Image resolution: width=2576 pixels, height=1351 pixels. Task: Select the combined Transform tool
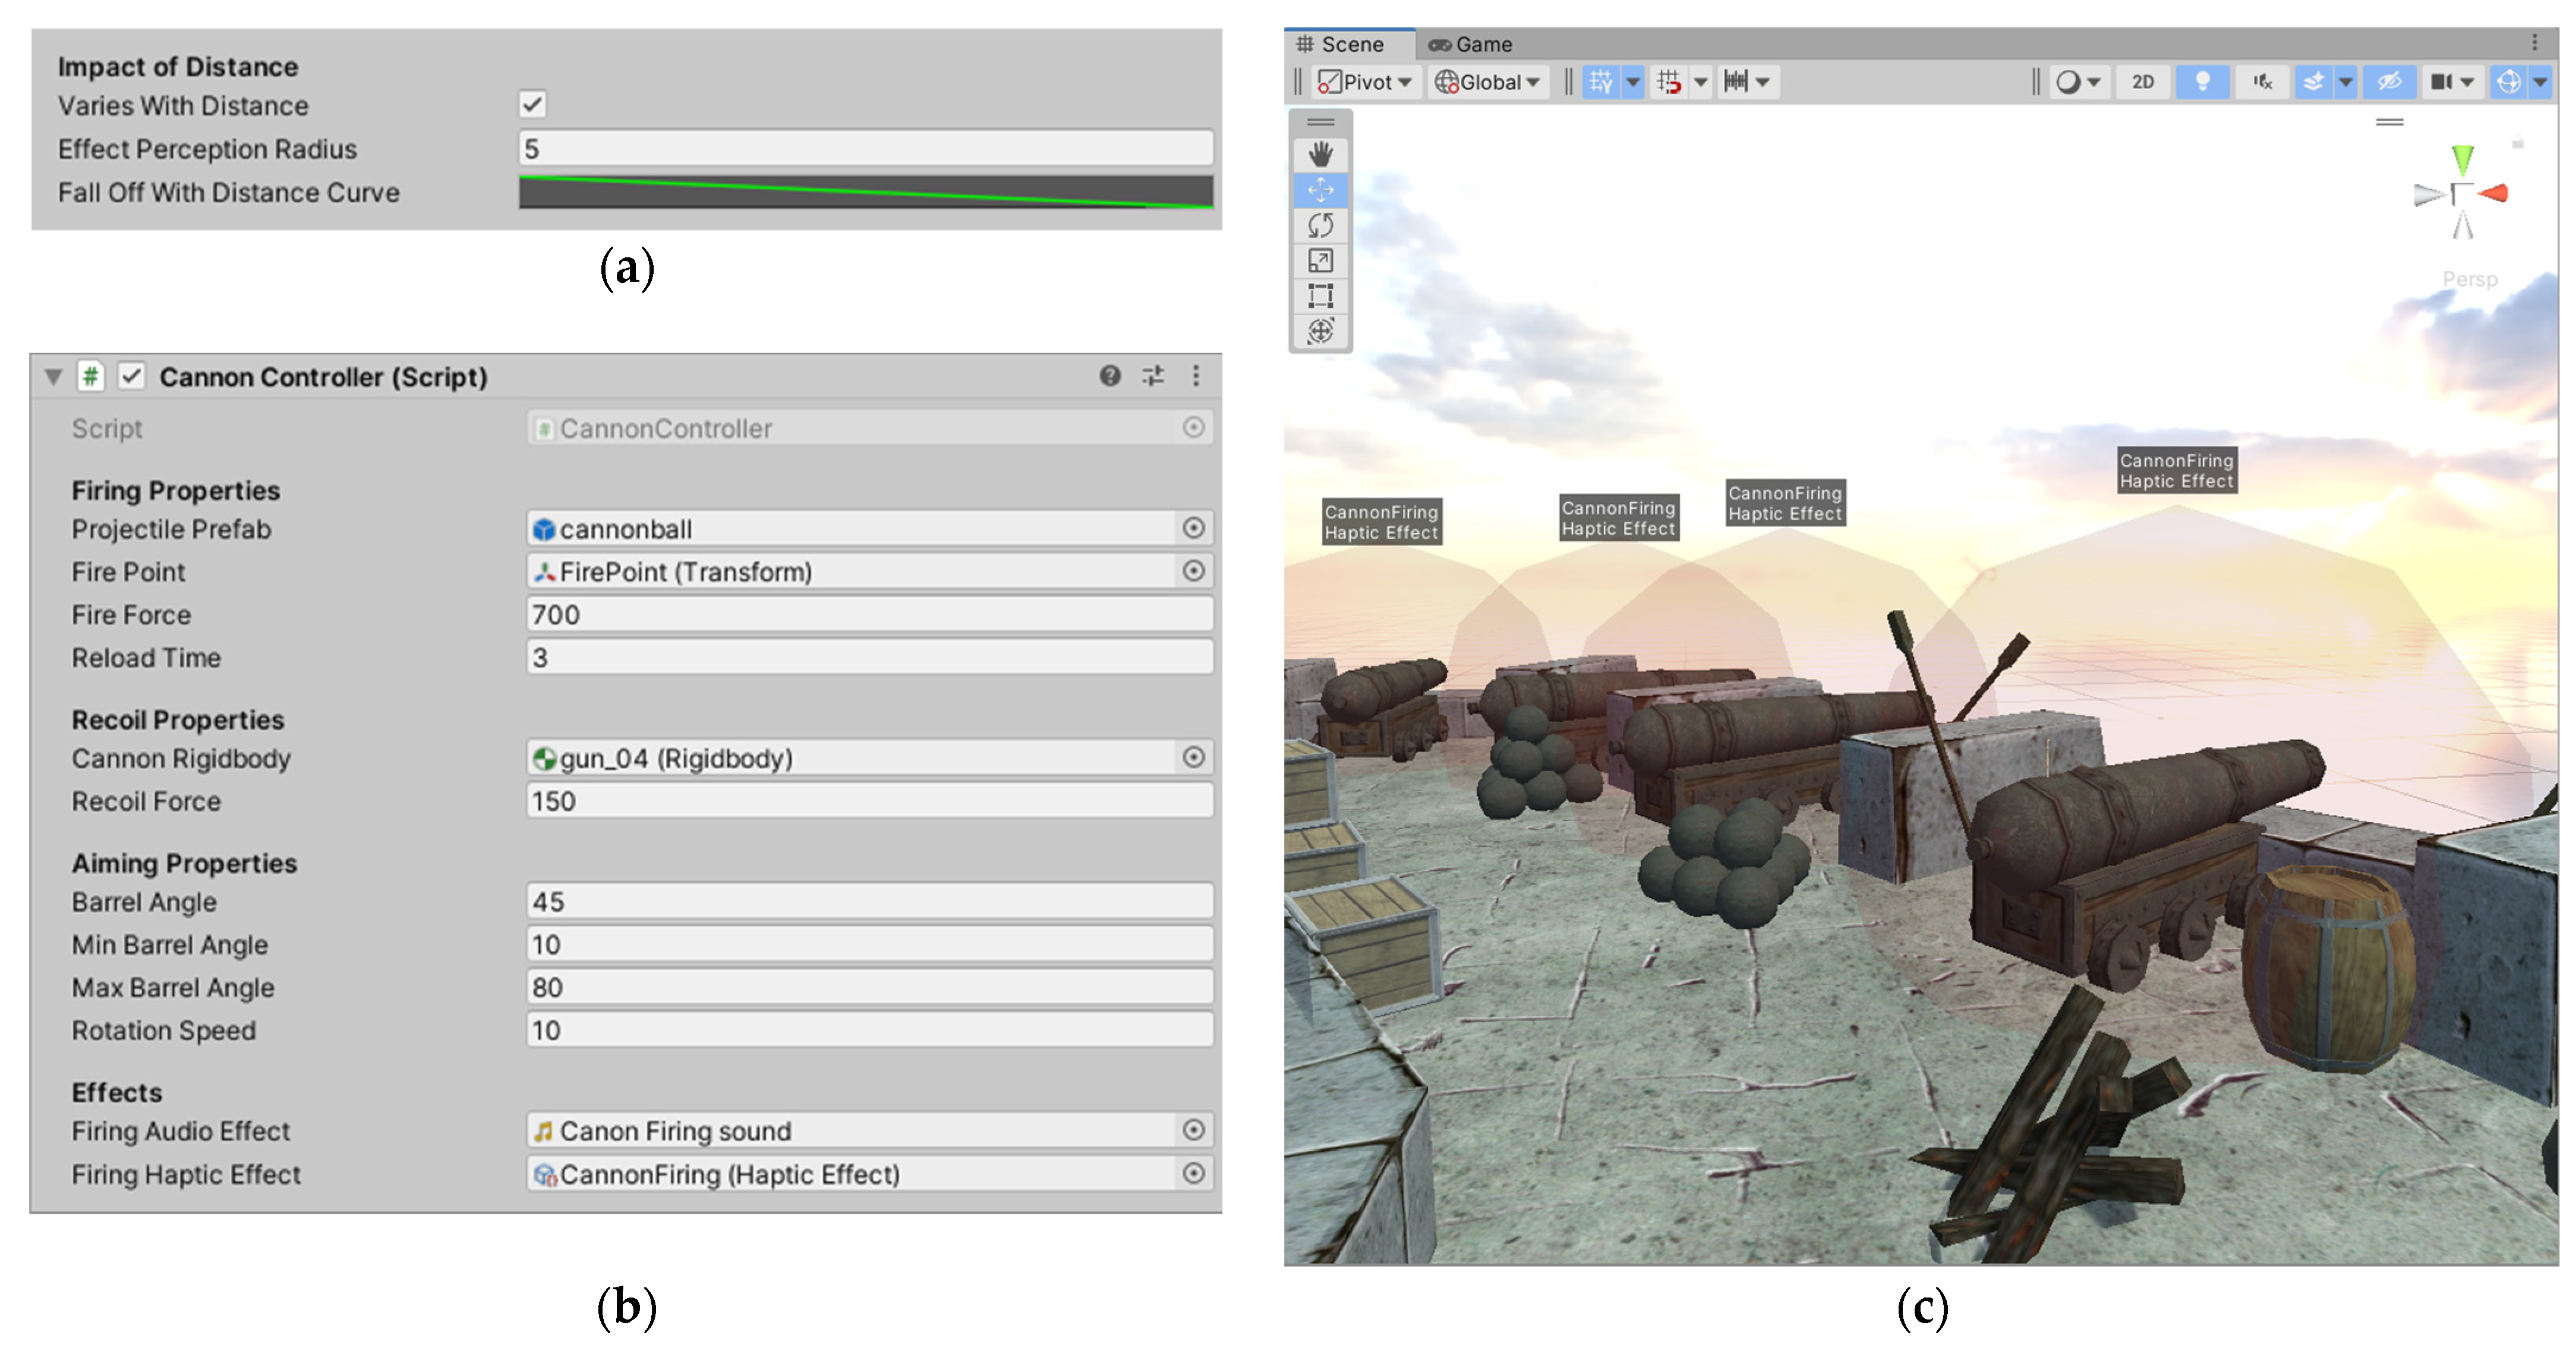pos(1320,331)
